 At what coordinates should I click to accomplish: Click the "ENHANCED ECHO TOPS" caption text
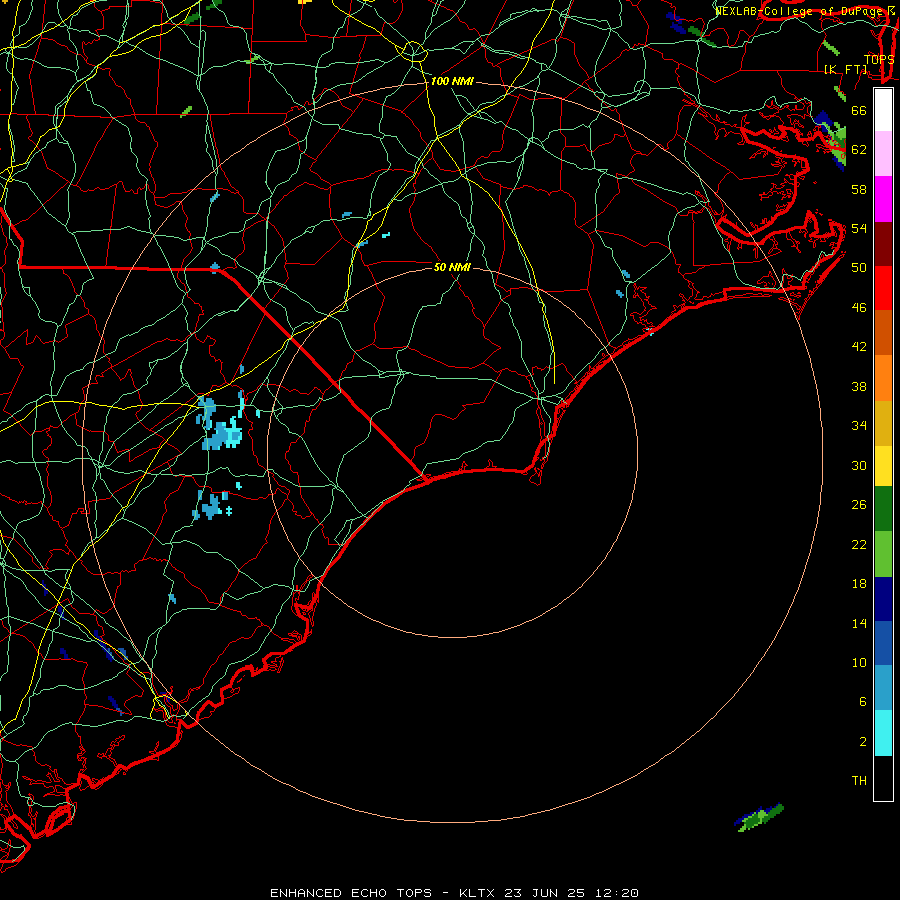[x=351, y=893]
